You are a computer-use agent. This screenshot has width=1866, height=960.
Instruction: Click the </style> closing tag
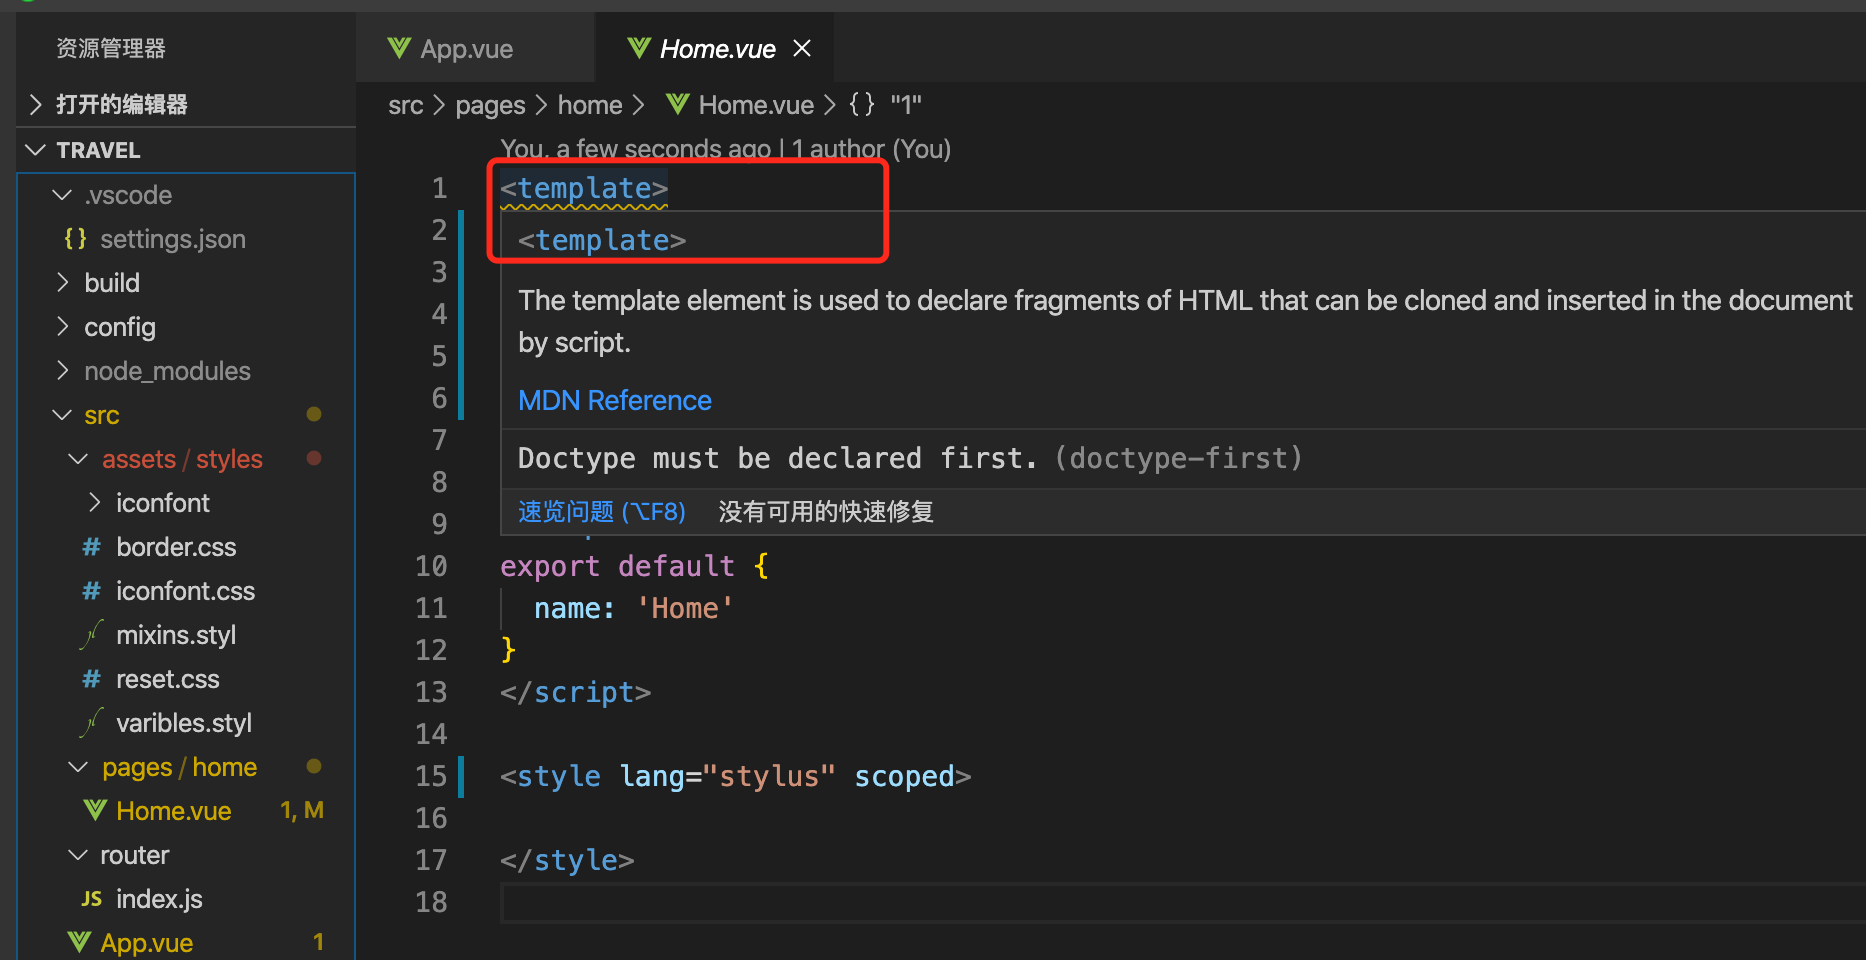(x=567, y=860)
